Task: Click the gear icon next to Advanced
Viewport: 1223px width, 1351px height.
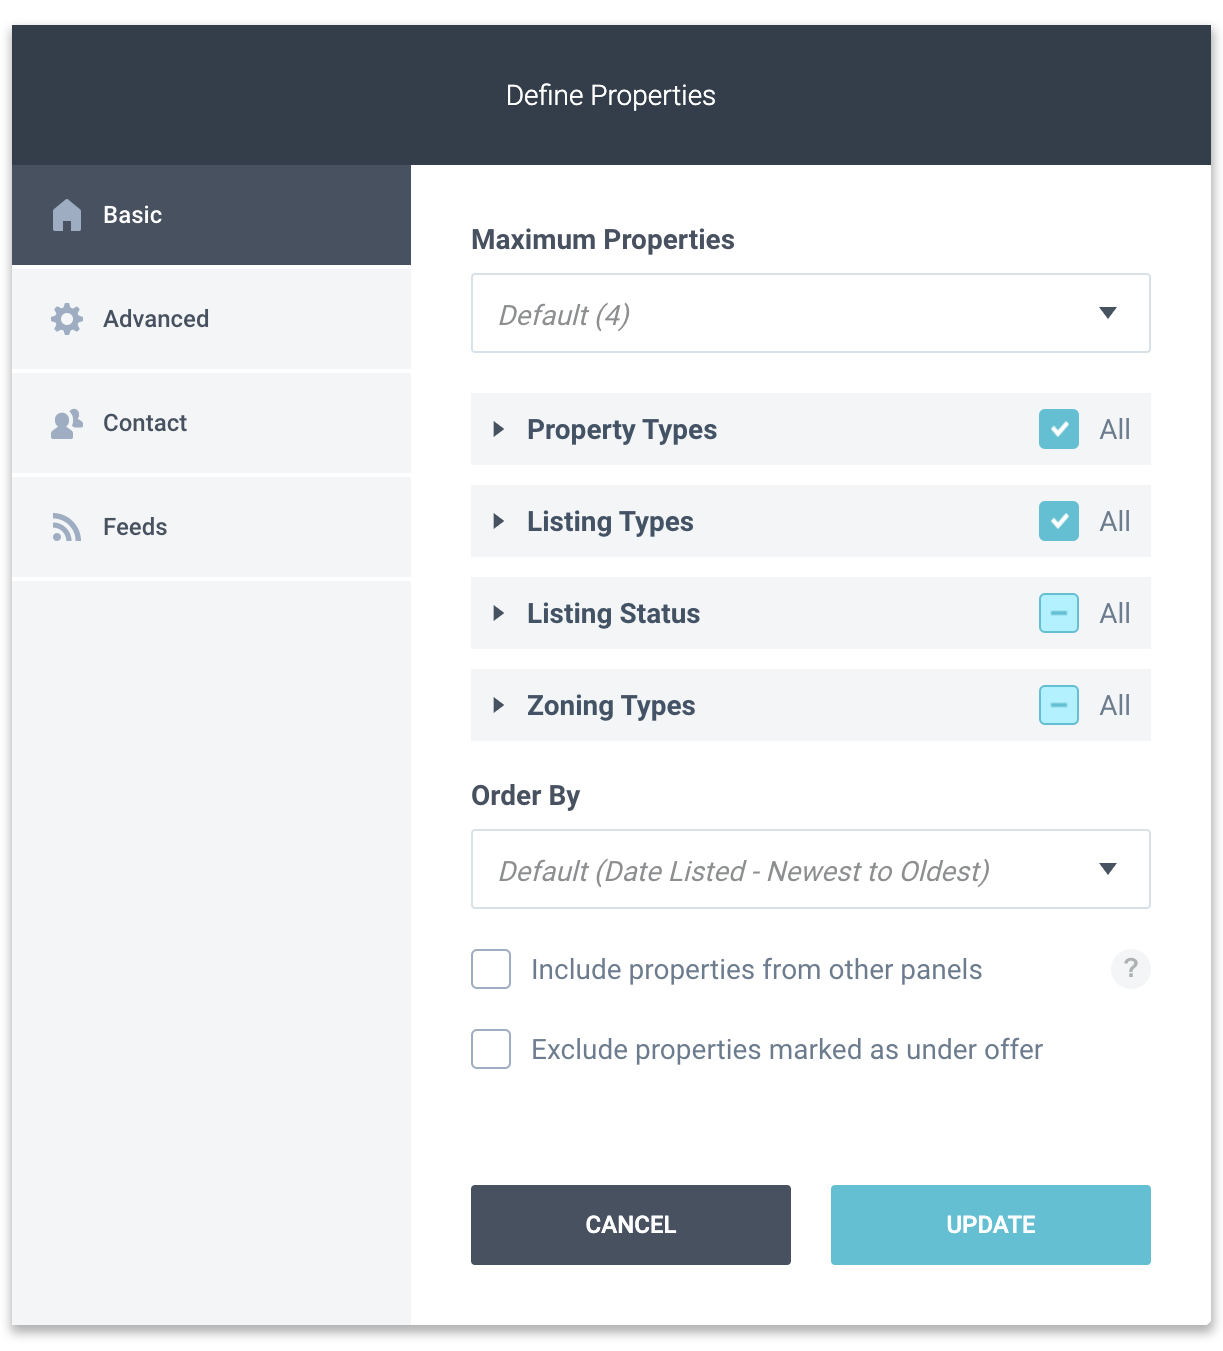Action: tap(66, 318)
